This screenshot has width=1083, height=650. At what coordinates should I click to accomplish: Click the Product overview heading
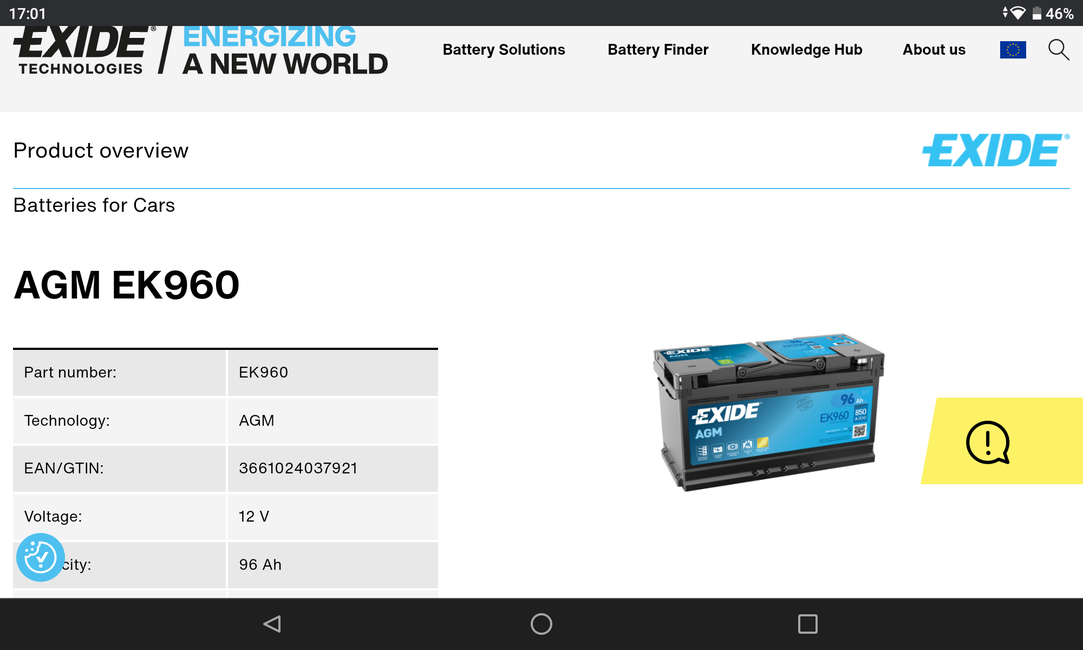tap(101, 151)
